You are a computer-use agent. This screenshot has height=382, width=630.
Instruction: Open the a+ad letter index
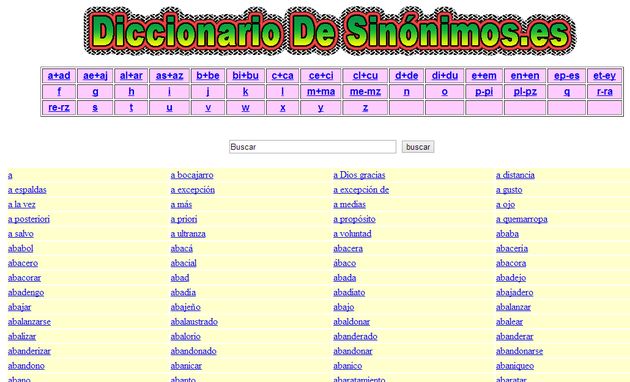coord(59,76)
